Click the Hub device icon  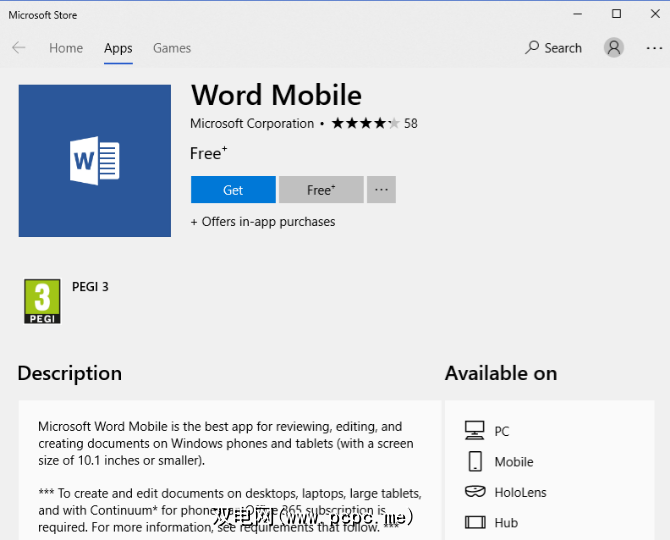point(475,522)
